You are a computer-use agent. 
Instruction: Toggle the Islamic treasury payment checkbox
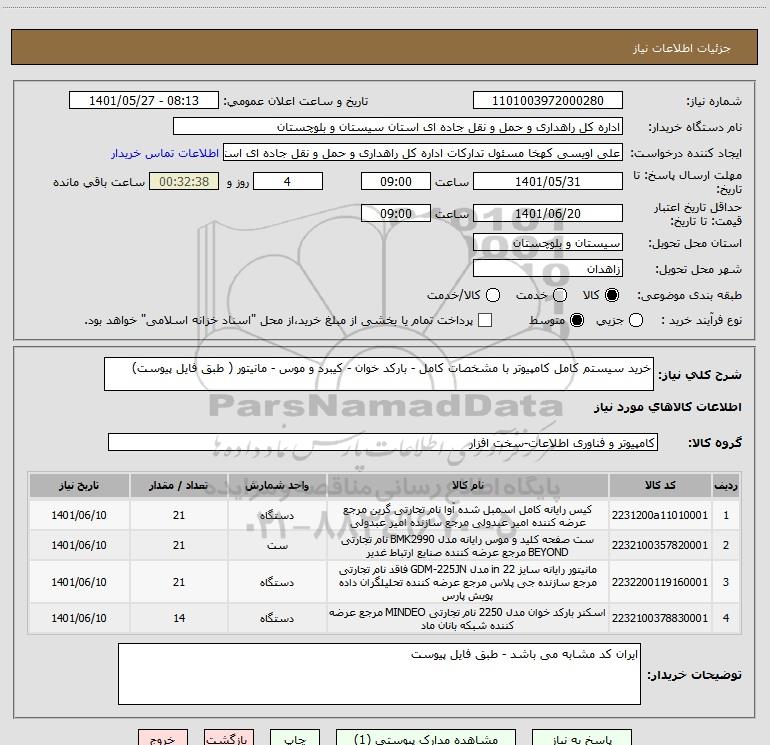[485, 320]
